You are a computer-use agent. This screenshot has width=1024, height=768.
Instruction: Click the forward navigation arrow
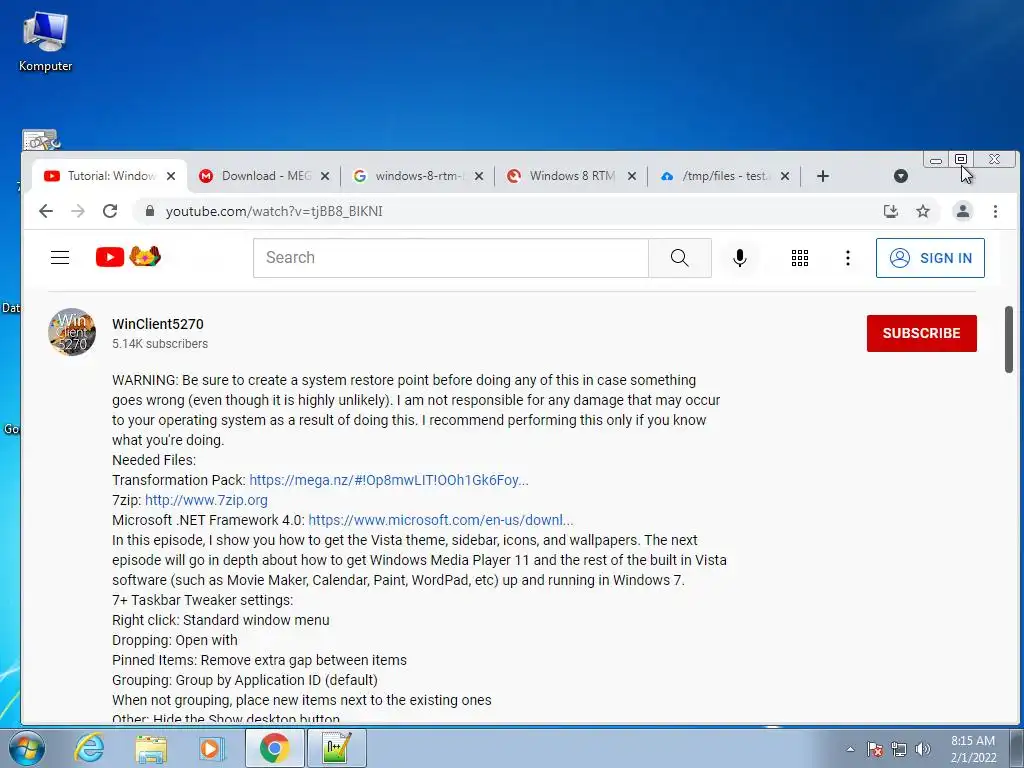coord(78,211)
